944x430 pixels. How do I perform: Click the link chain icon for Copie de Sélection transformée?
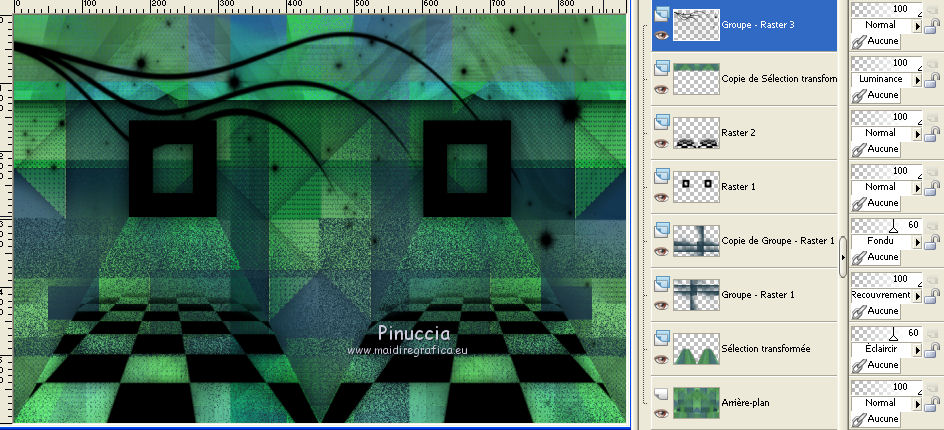[859, 95]
